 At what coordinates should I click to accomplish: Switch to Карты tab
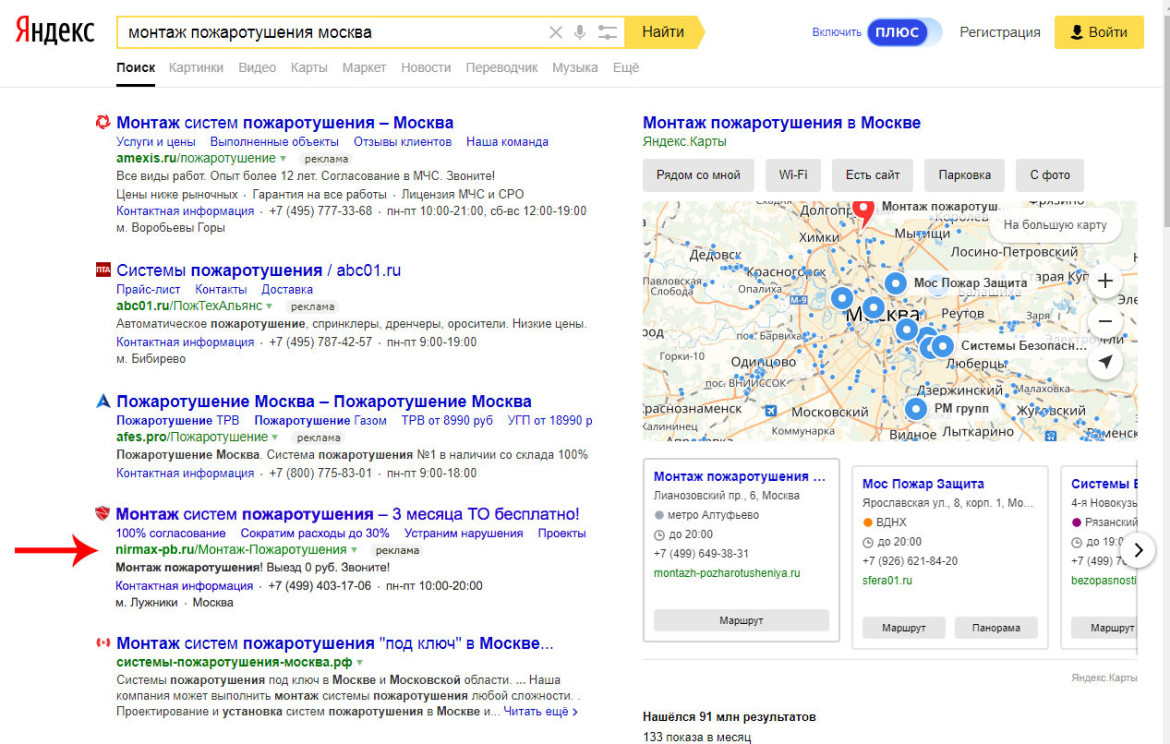(x=309, y=67)
